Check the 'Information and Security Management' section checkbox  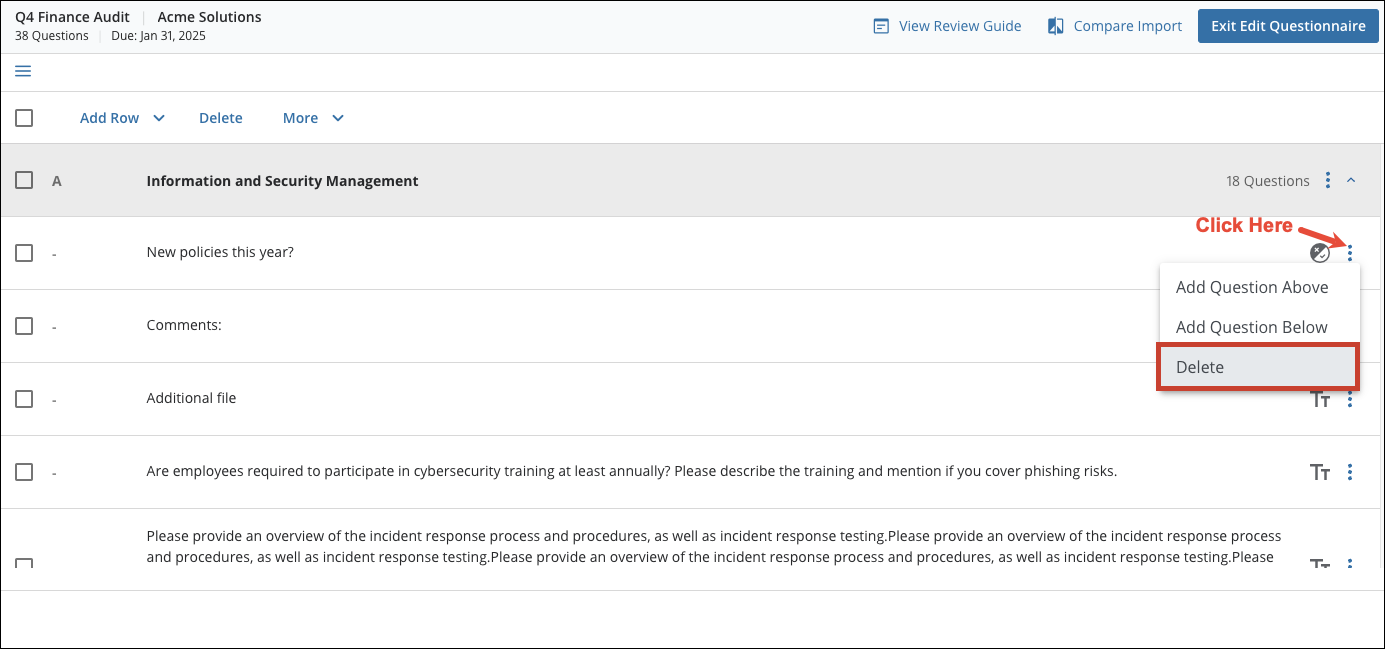point(24,180)
